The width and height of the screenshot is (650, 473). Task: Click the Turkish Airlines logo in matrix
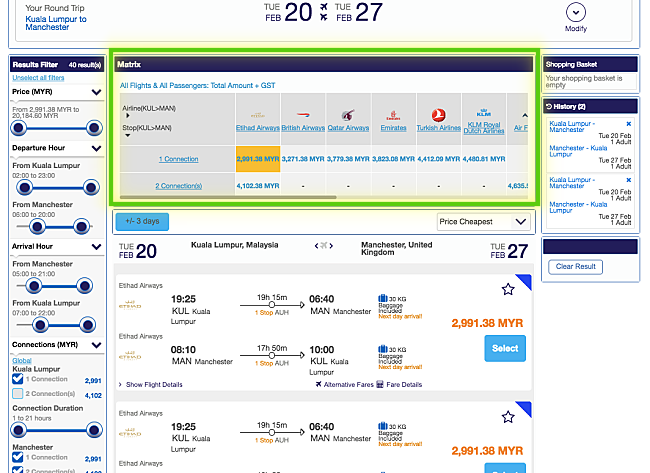click(x=439, y=115)
